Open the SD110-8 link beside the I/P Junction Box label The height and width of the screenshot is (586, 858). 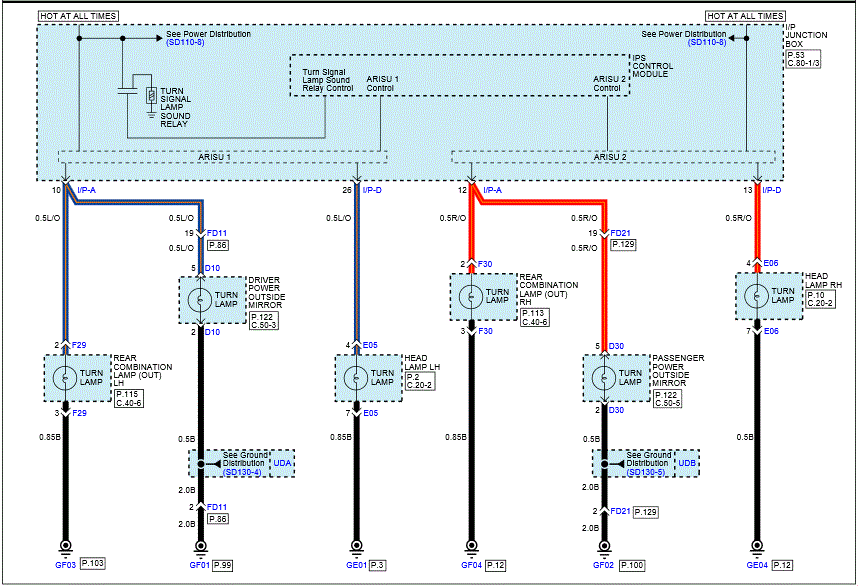[x=707, y=42]
